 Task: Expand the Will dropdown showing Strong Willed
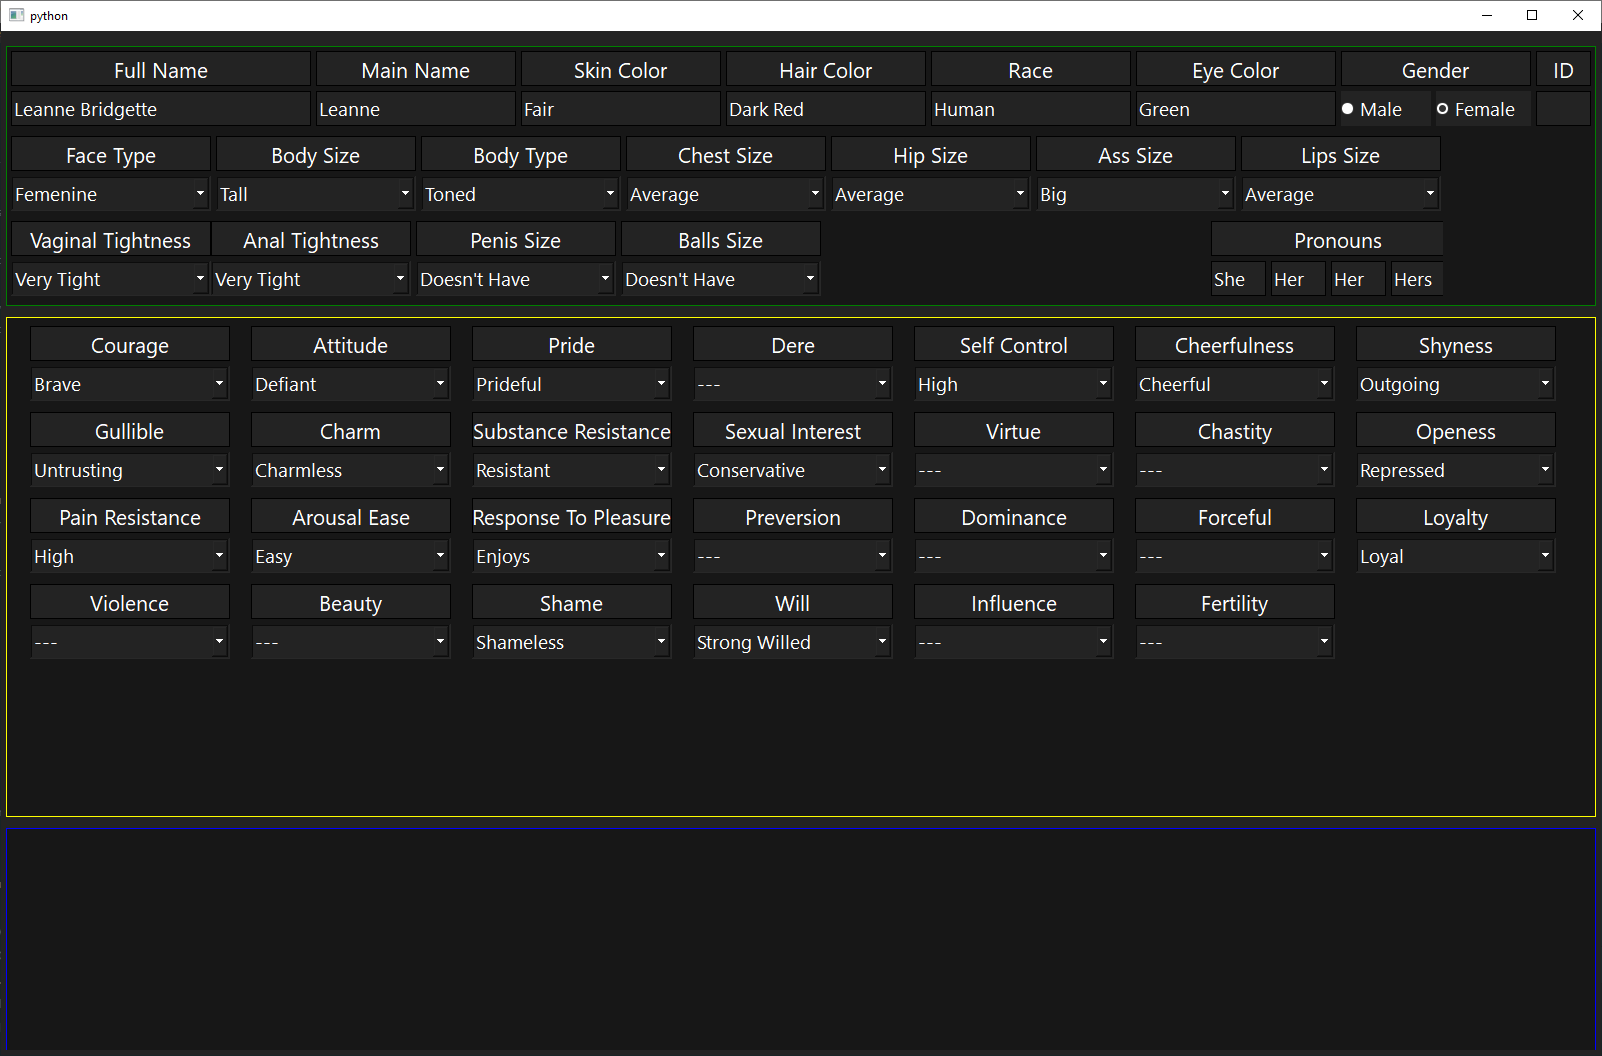(792, 643)
